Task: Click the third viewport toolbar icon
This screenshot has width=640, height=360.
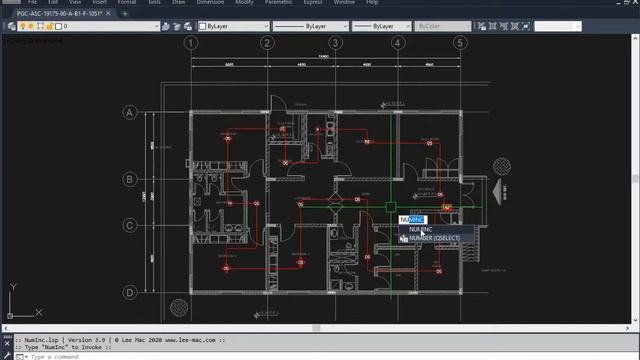Action: click(x=504, y=27)
